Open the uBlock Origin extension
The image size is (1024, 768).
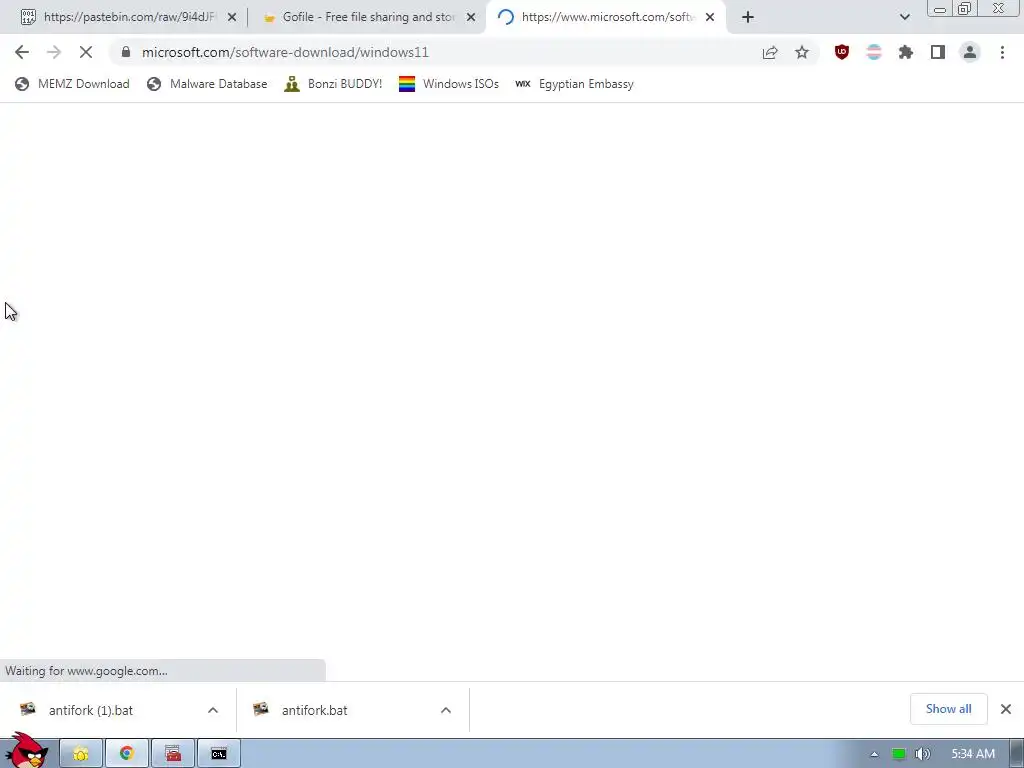click(842, 52)
